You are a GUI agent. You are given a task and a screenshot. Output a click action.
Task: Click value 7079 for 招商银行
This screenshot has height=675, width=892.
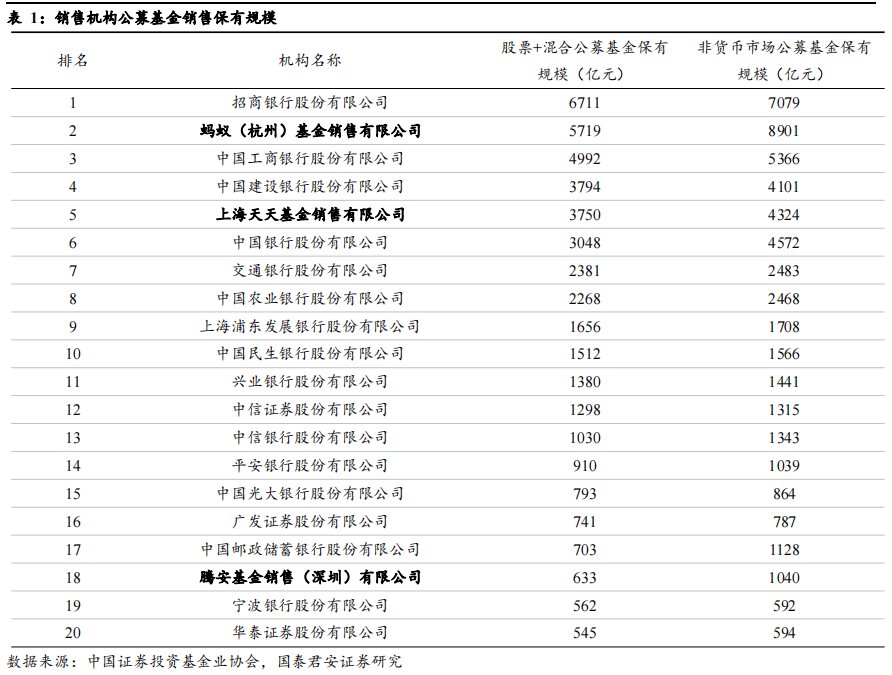click(784, 103)
